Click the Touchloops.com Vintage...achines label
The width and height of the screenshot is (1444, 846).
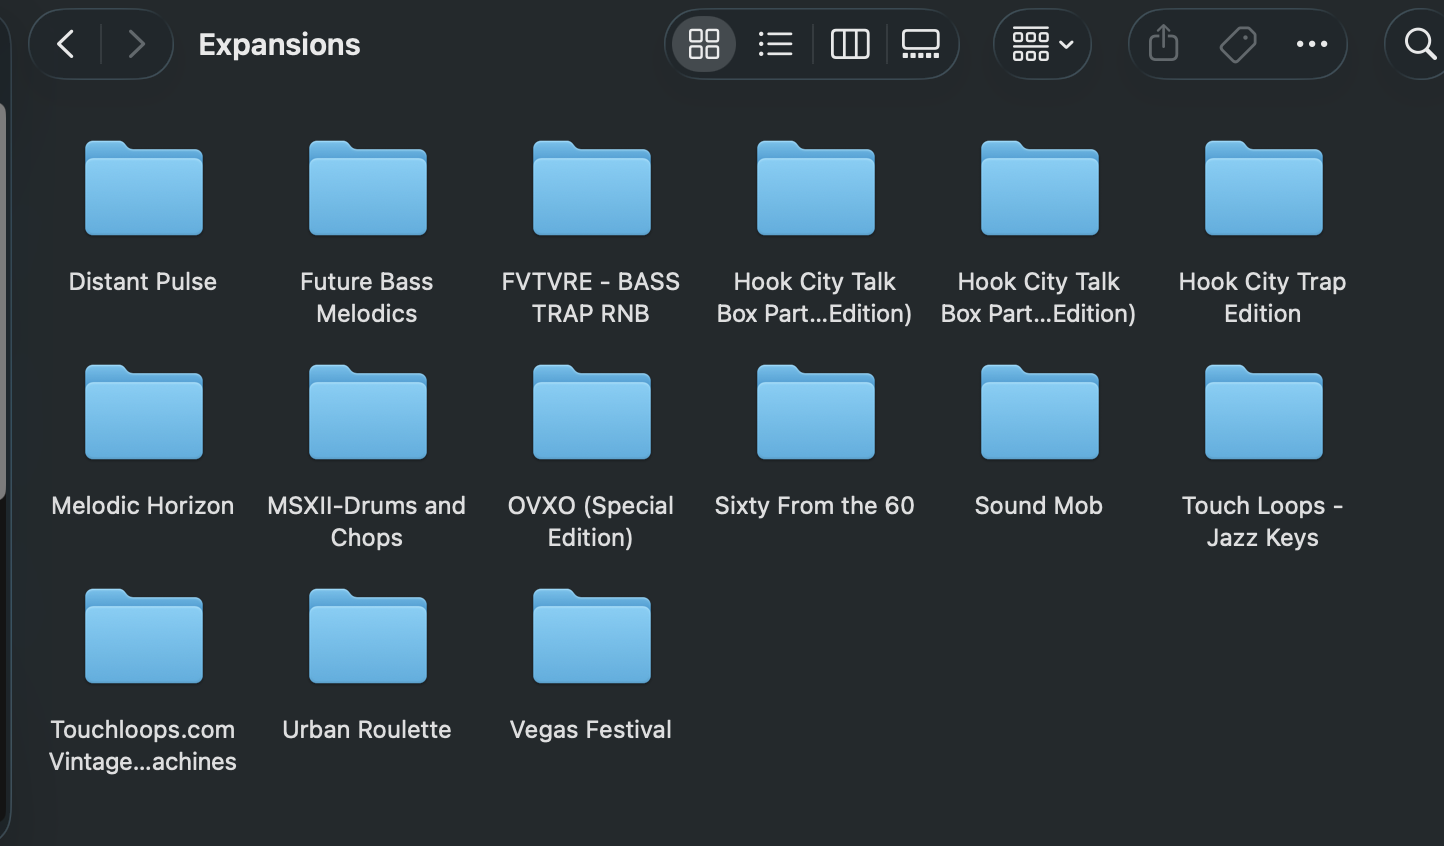click(143, 746)
